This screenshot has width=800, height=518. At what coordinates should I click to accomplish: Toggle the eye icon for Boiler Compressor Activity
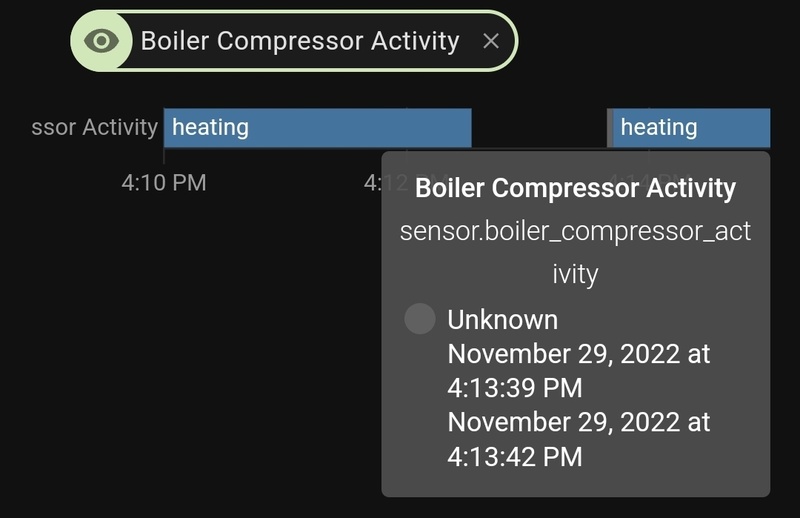click(101, 41)
